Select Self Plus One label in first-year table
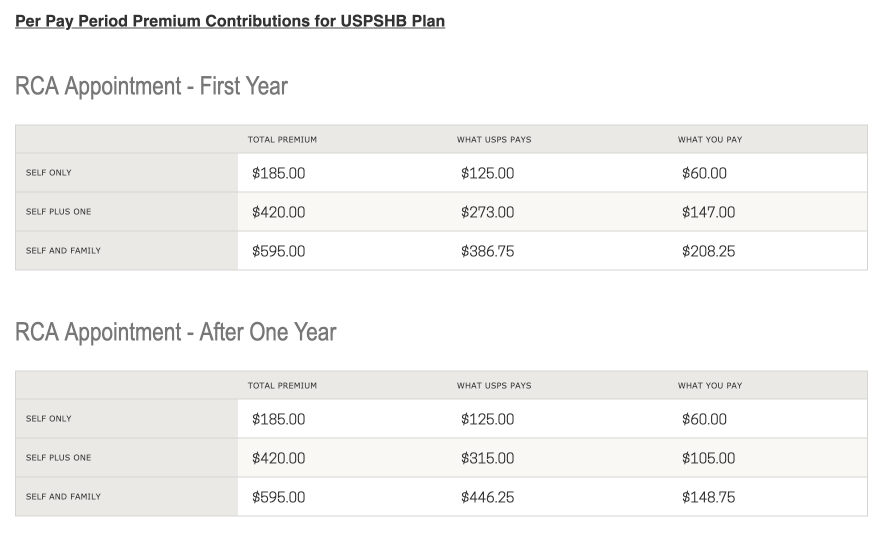Image resolution: width=891 pixels, height=535 pixels. [x=58, y=212]
